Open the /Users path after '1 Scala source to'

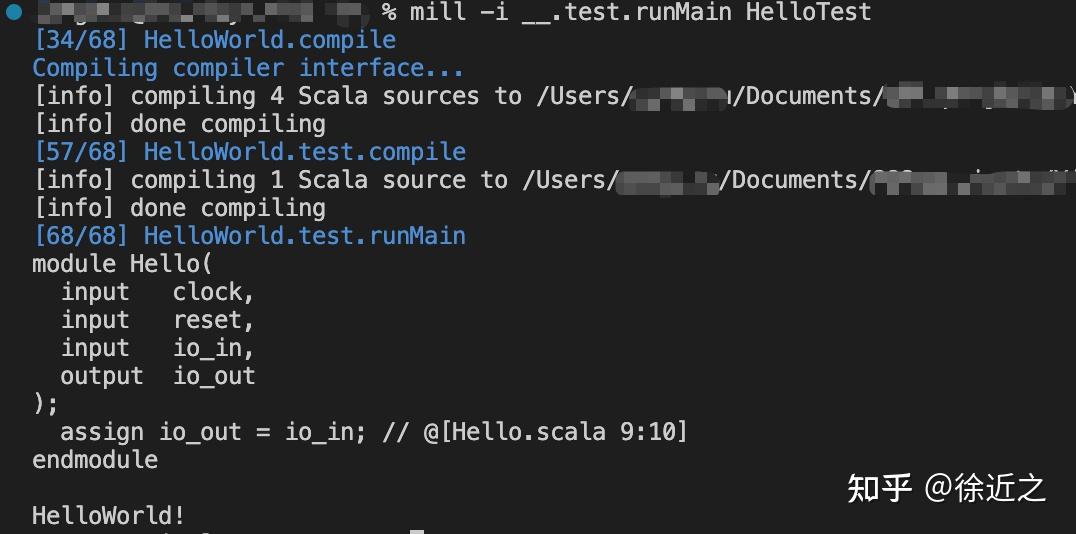[800, 180]
